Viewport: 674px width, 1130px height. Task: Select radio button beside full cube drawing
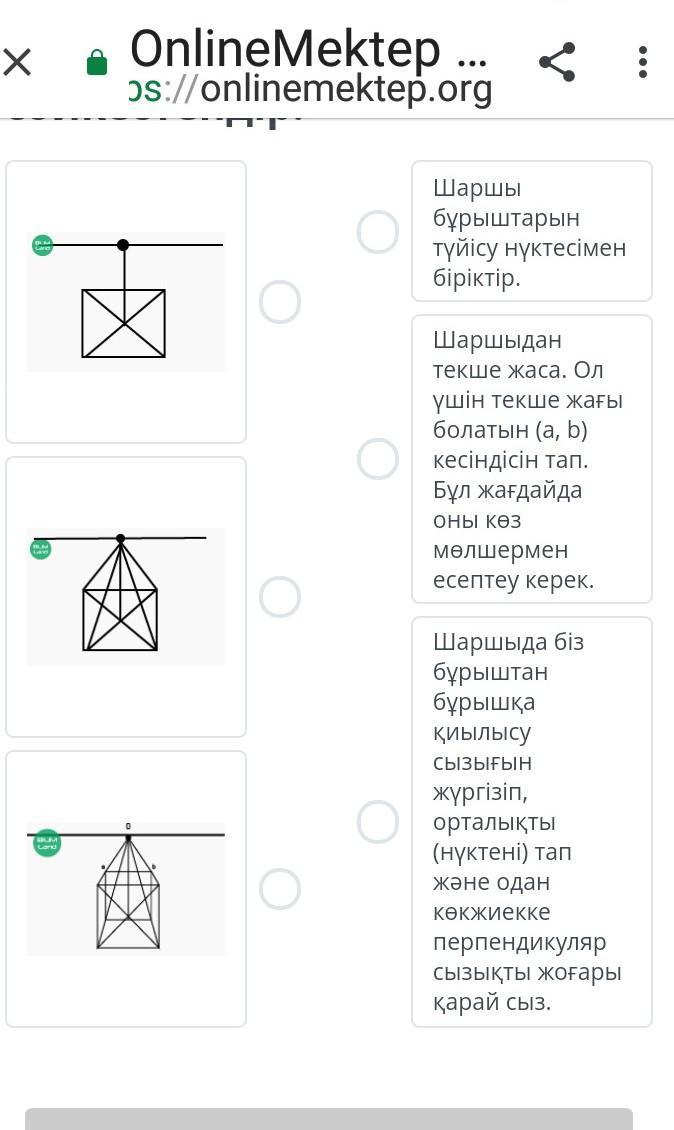point(280,889)
